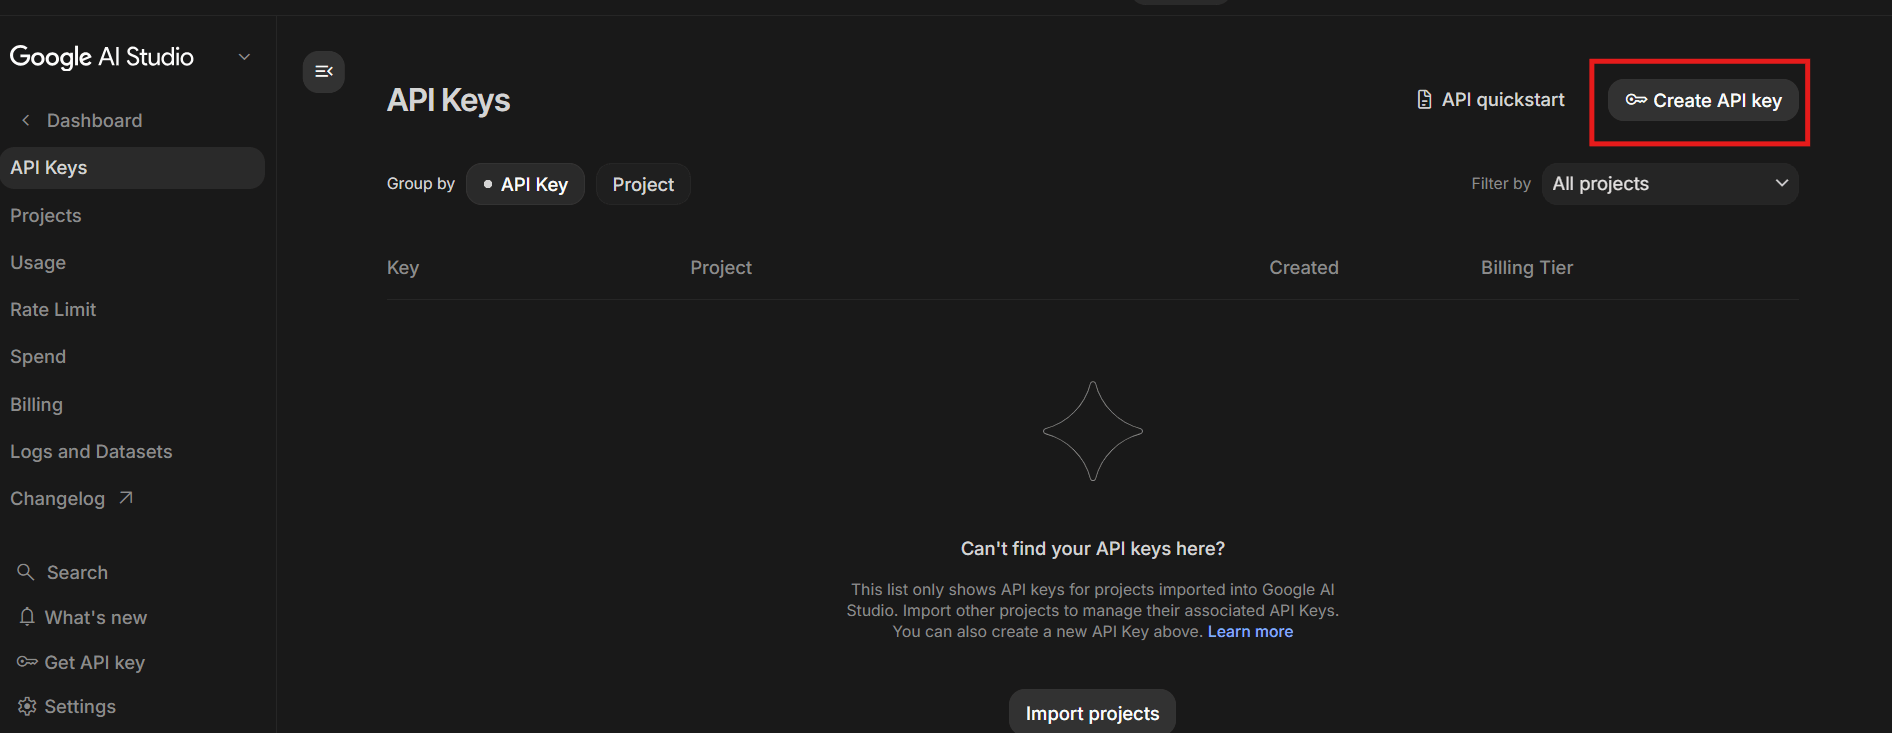Click the Project column header
1892x733 pixels.
pos(721,267)
